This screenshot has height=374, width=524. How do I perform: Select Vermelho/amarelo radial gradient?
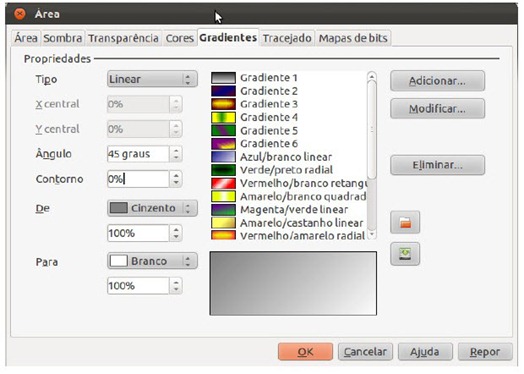289,235
